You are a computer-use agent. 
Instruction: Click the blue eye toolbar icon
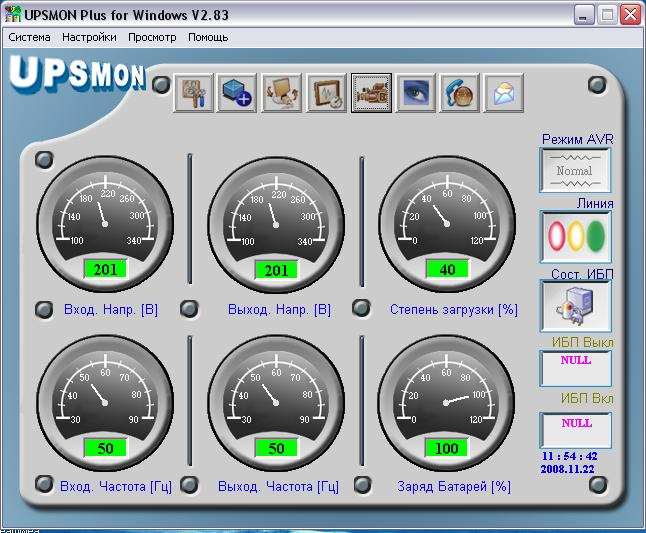tap(415, 93)
